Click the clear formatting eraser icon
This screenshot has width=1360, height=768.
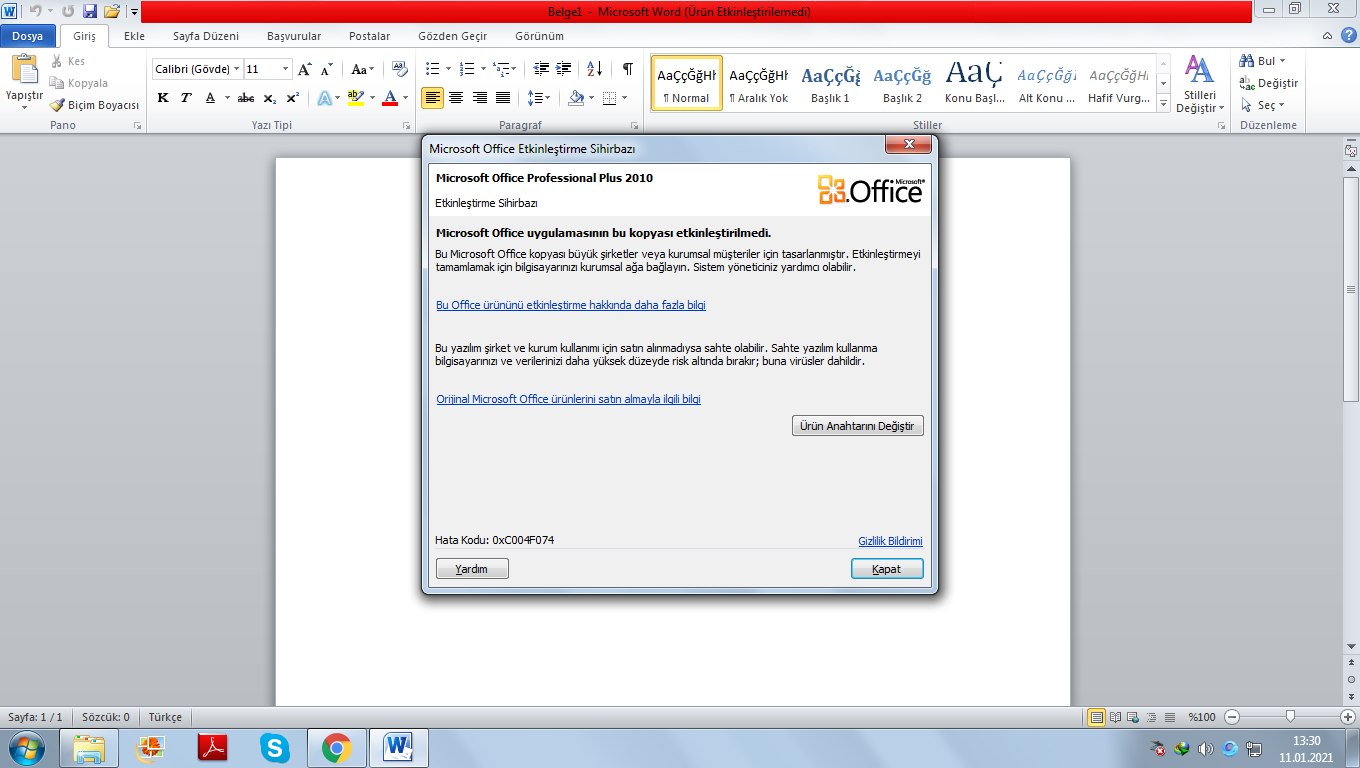tap(400, 69)
